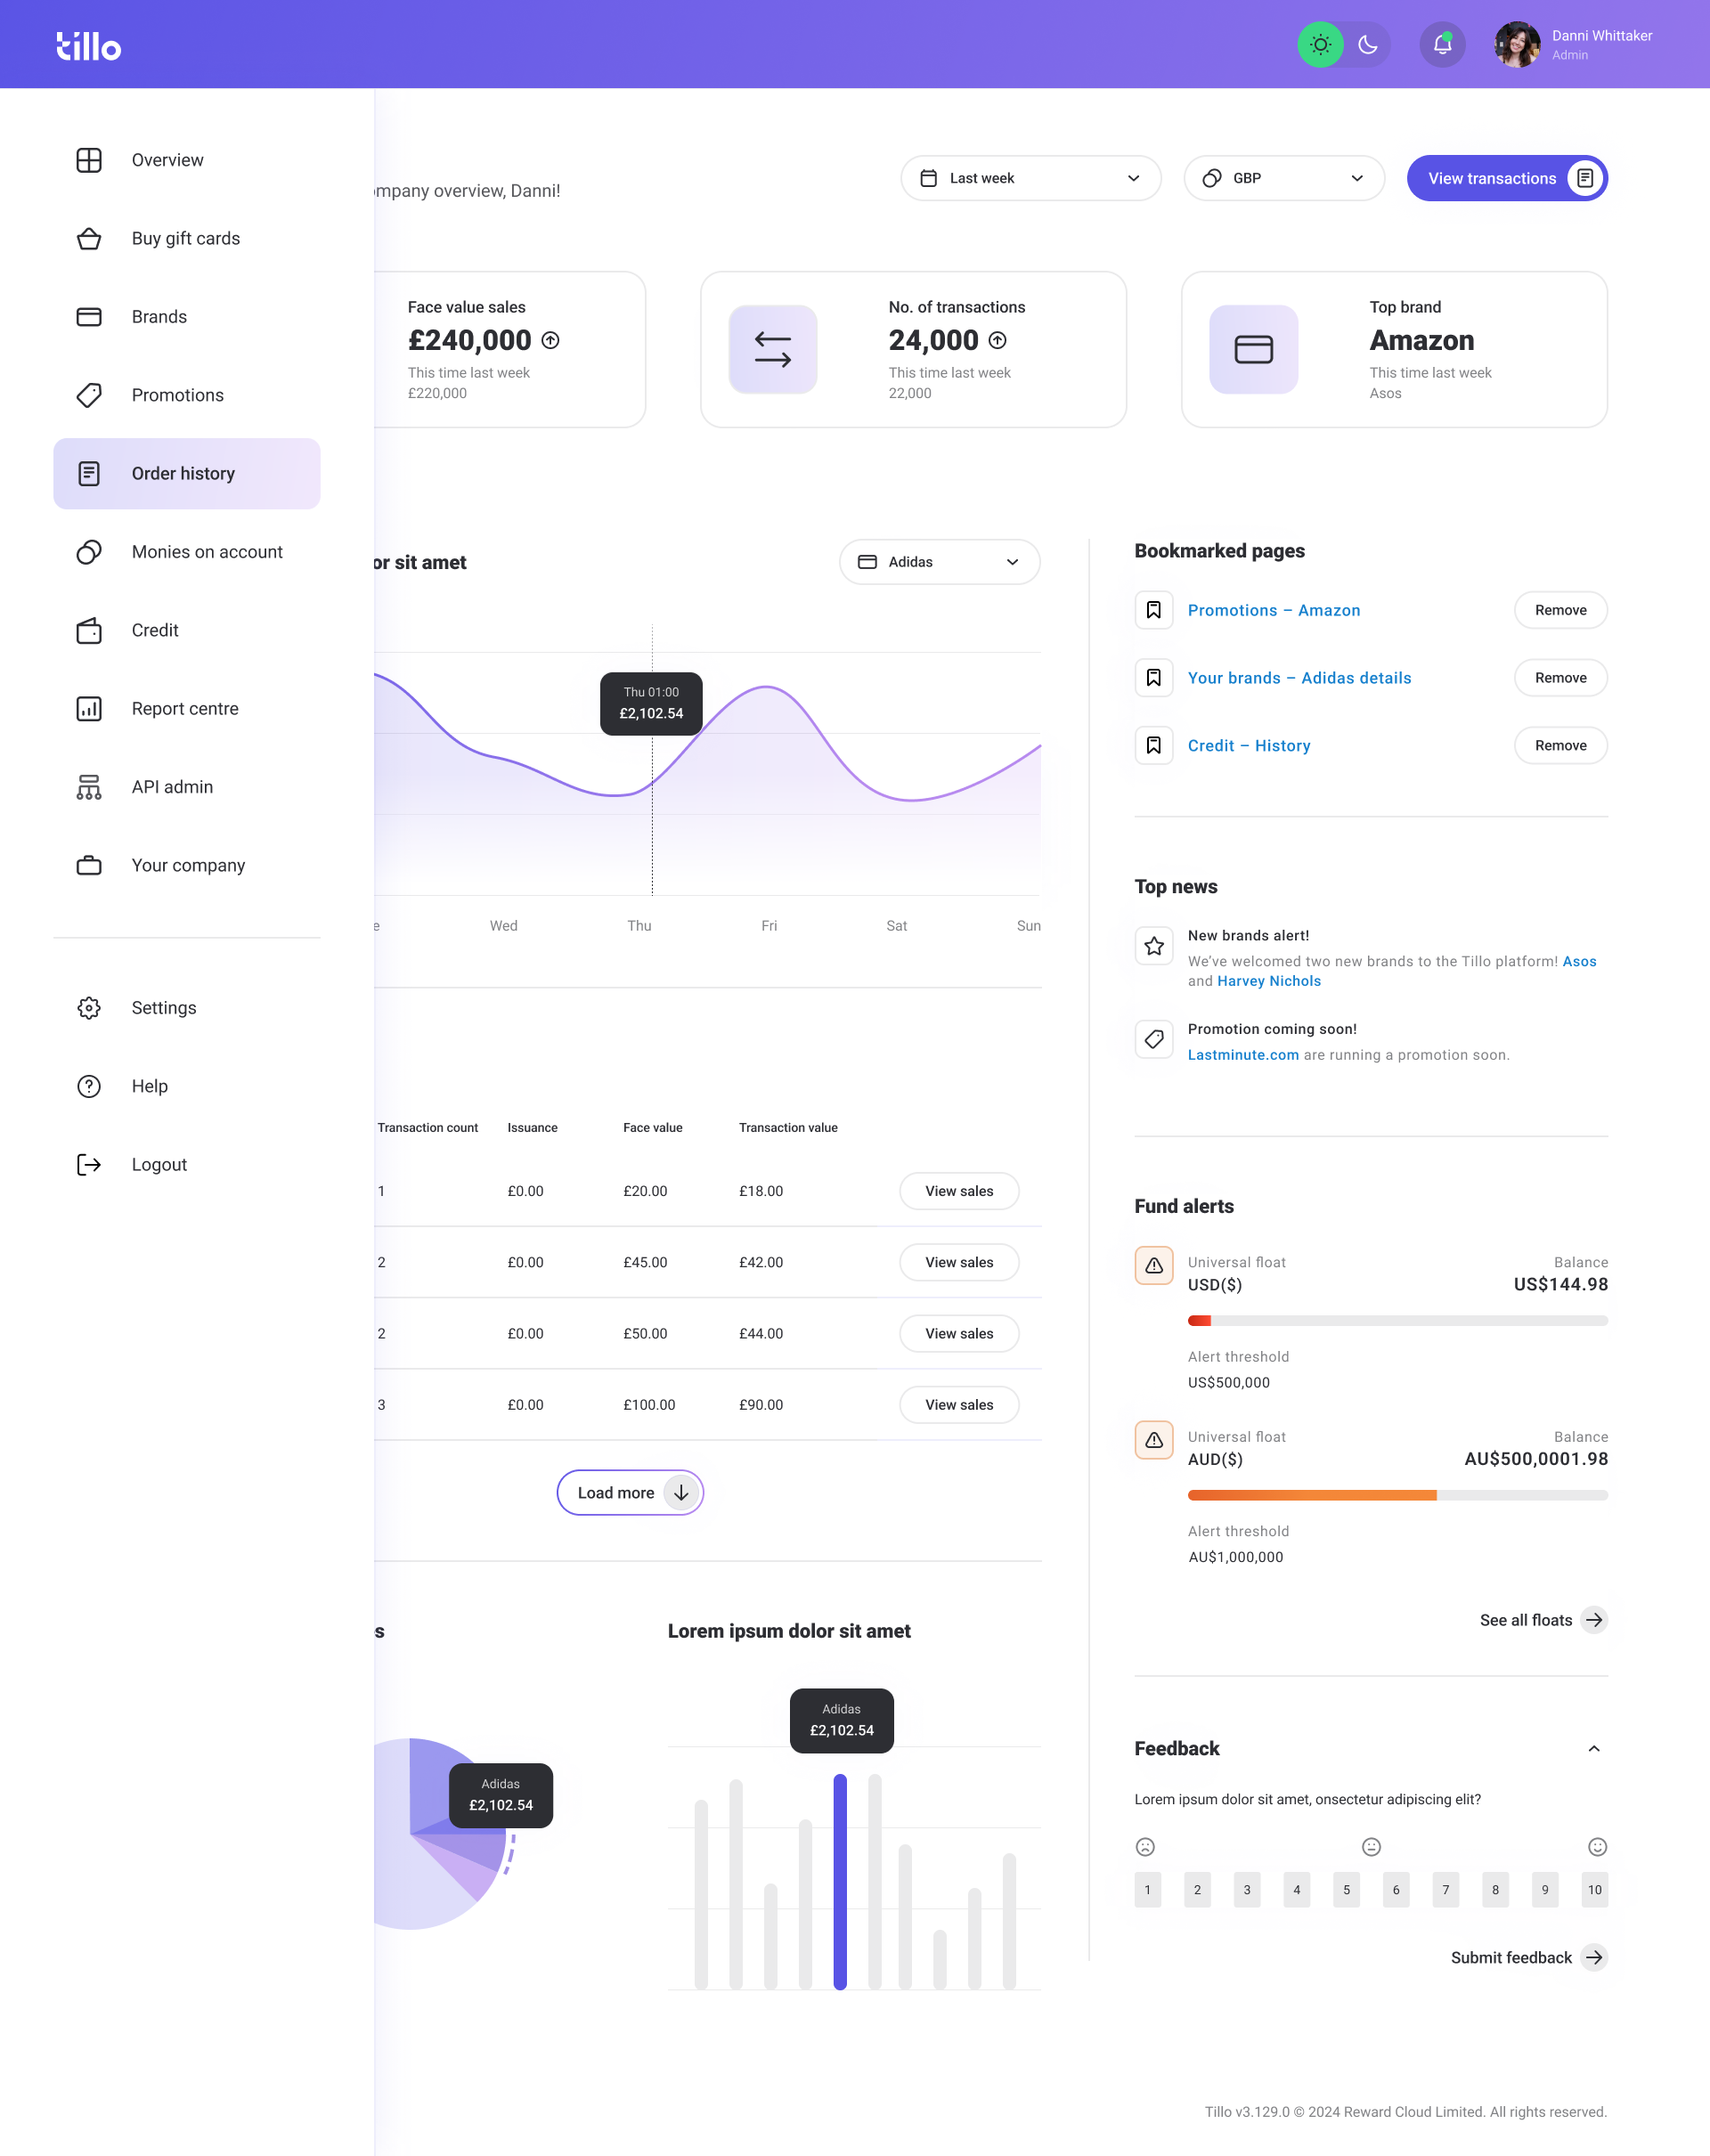Click the Submit feedback arrow icon
The image size is (1710, 2156).
(1594, 1957)
